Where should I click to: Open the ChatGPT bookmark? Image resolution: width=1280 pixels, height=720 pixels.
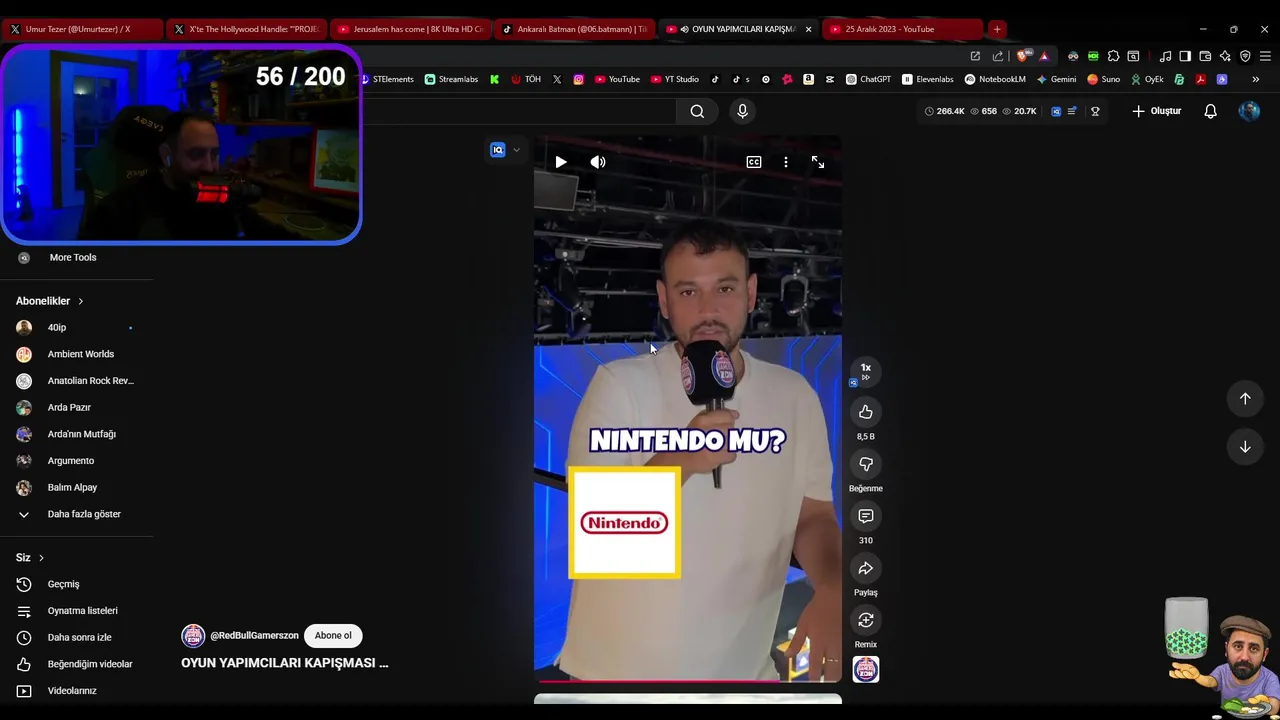pos(868,79)
